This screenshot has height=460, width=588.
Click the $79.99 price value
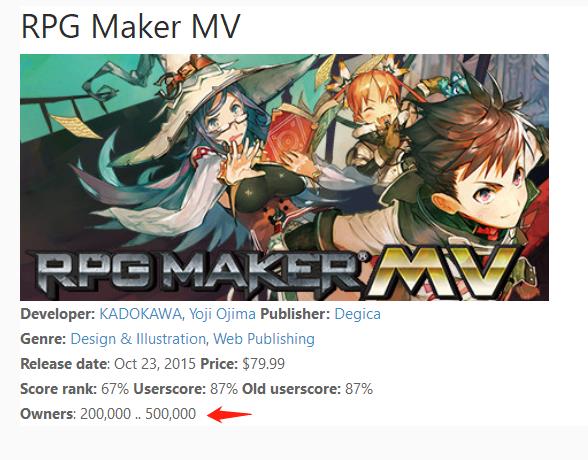pyautogui.click(x=264, y=364)
